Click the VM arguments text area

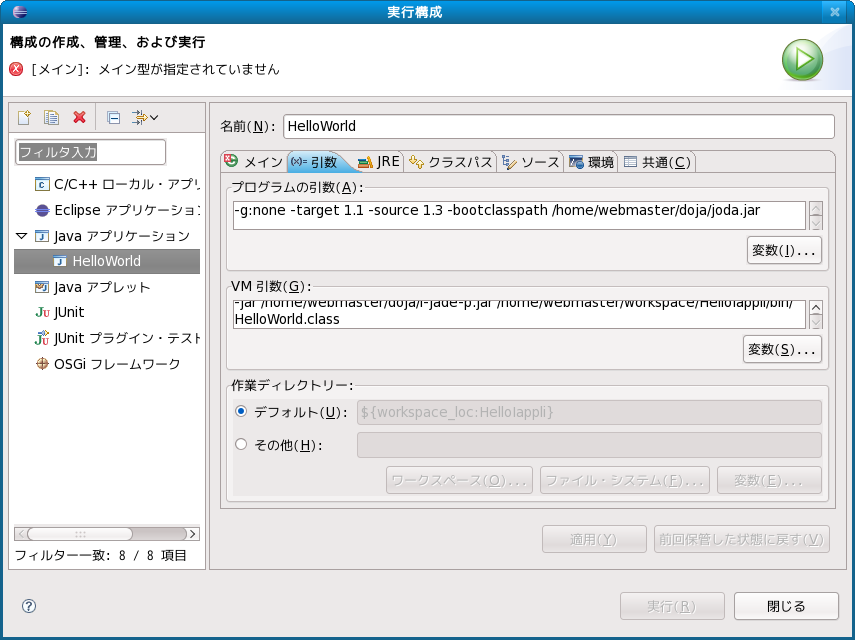(x=519, y=314)
